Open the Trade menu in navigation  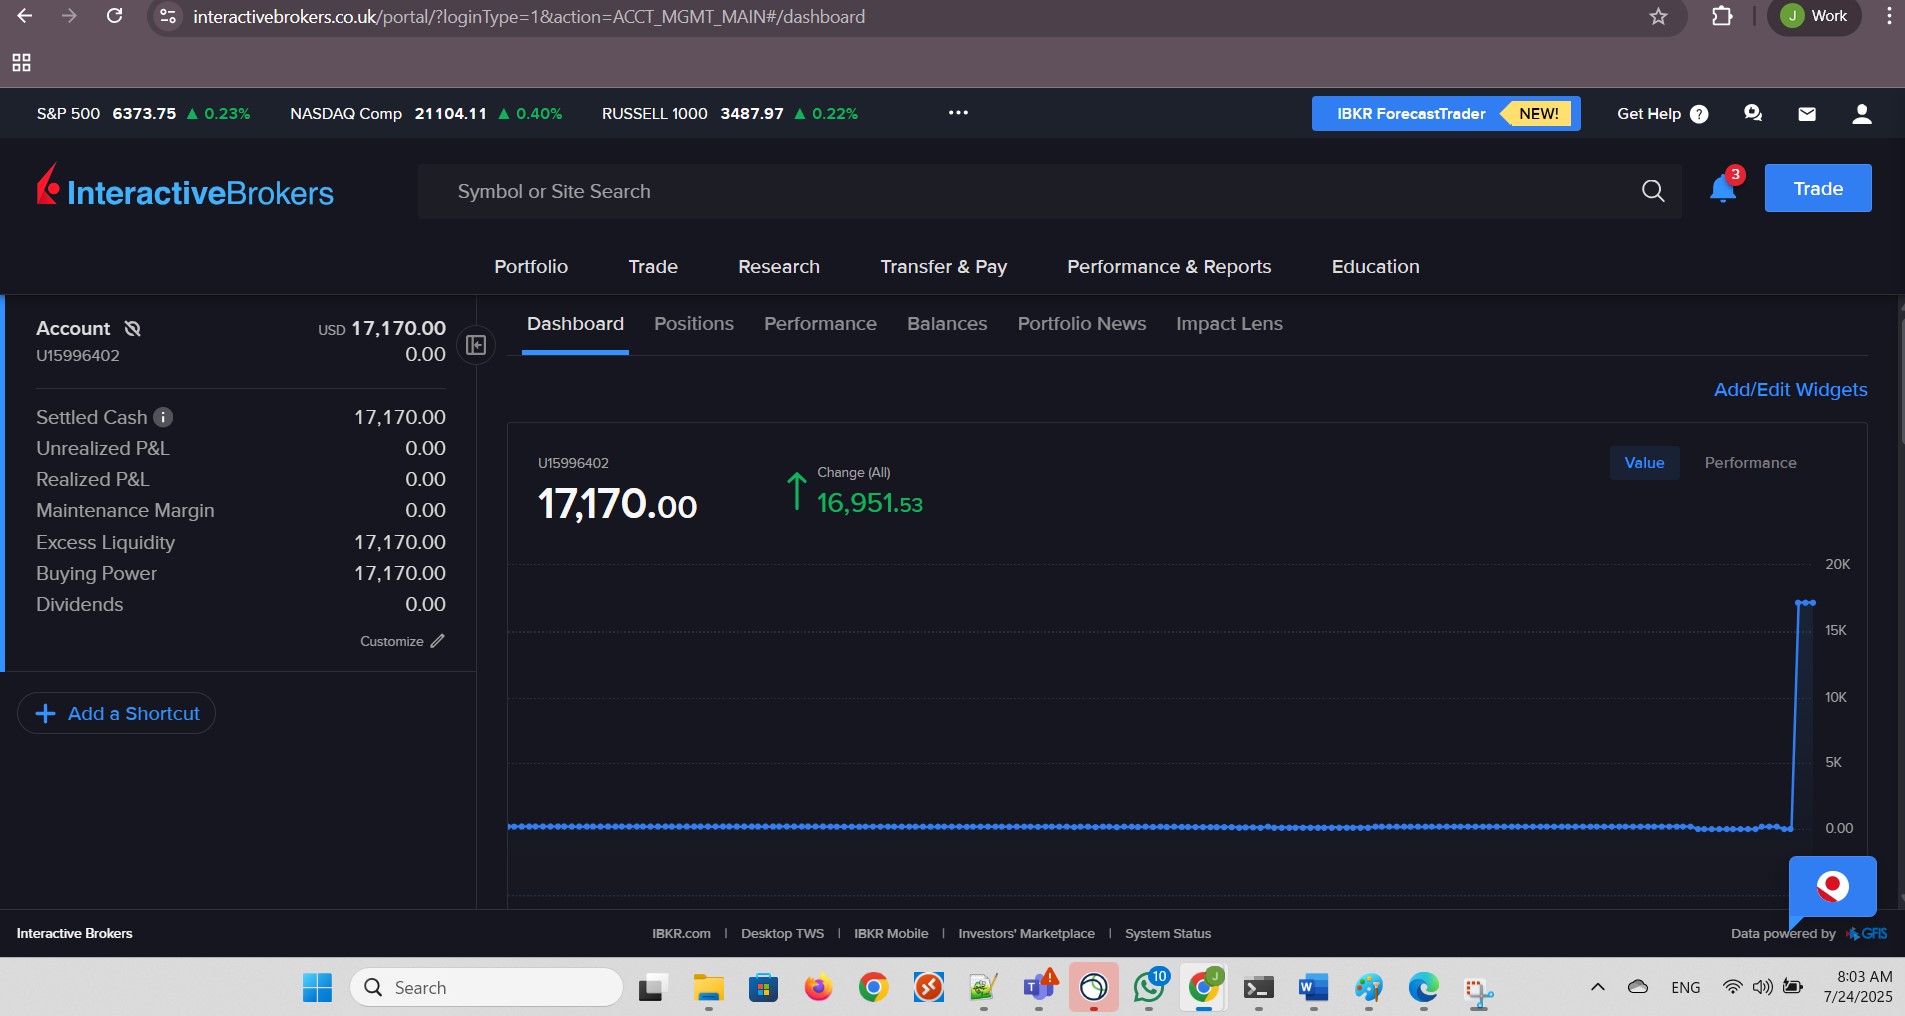click(x=653, y=267)
